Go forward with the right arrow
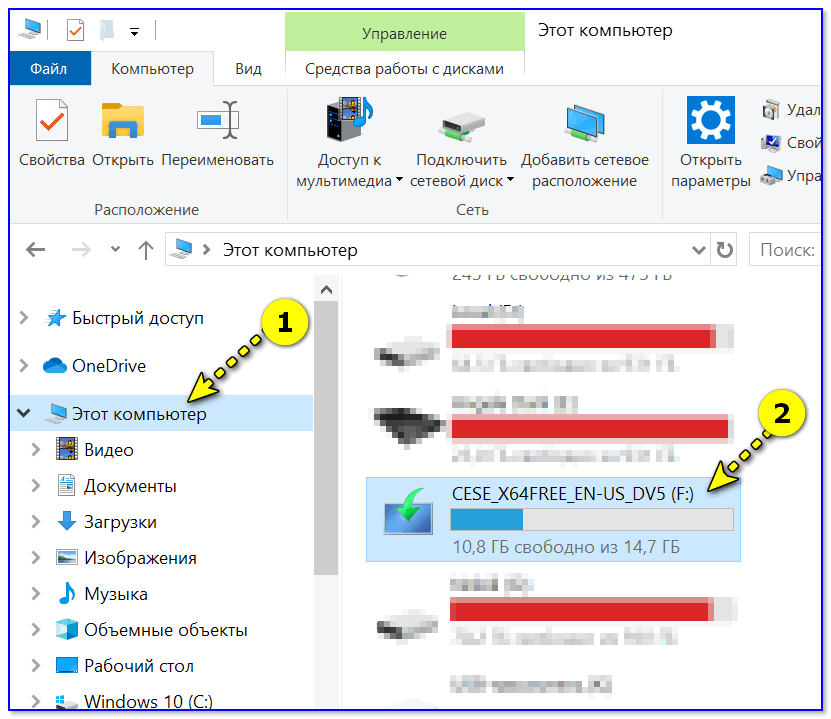 click(81, 249)
